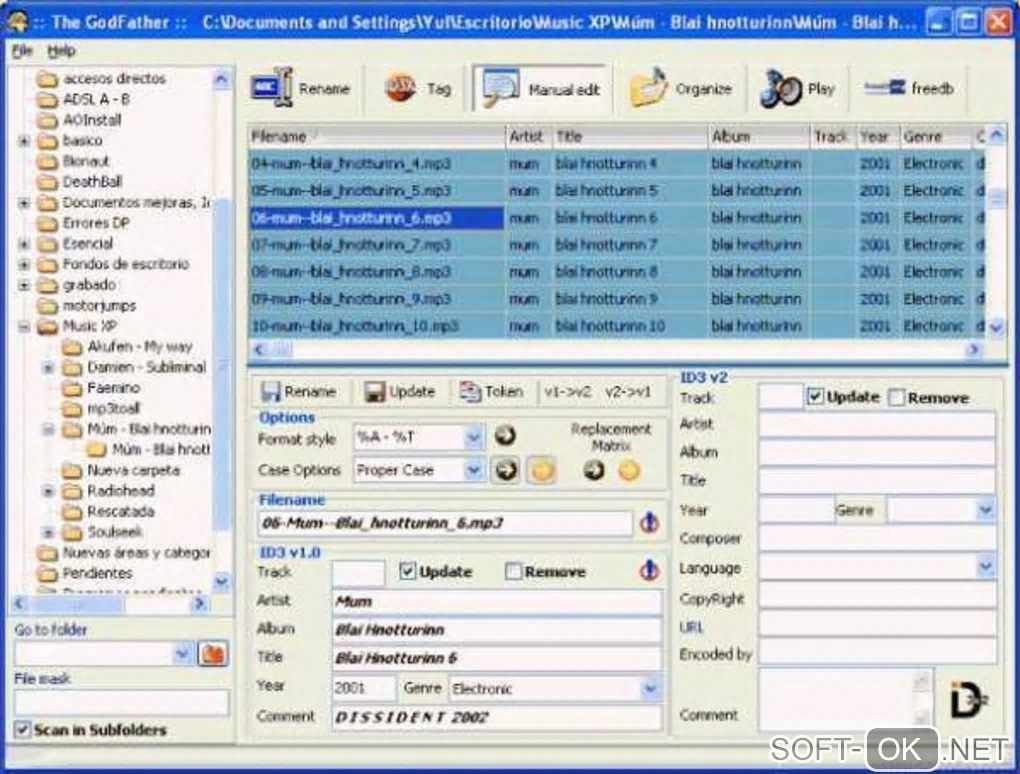This screenshot has width=1020, height=774.
Task: Select the Music XP folder icon
Action: point(47,326)
